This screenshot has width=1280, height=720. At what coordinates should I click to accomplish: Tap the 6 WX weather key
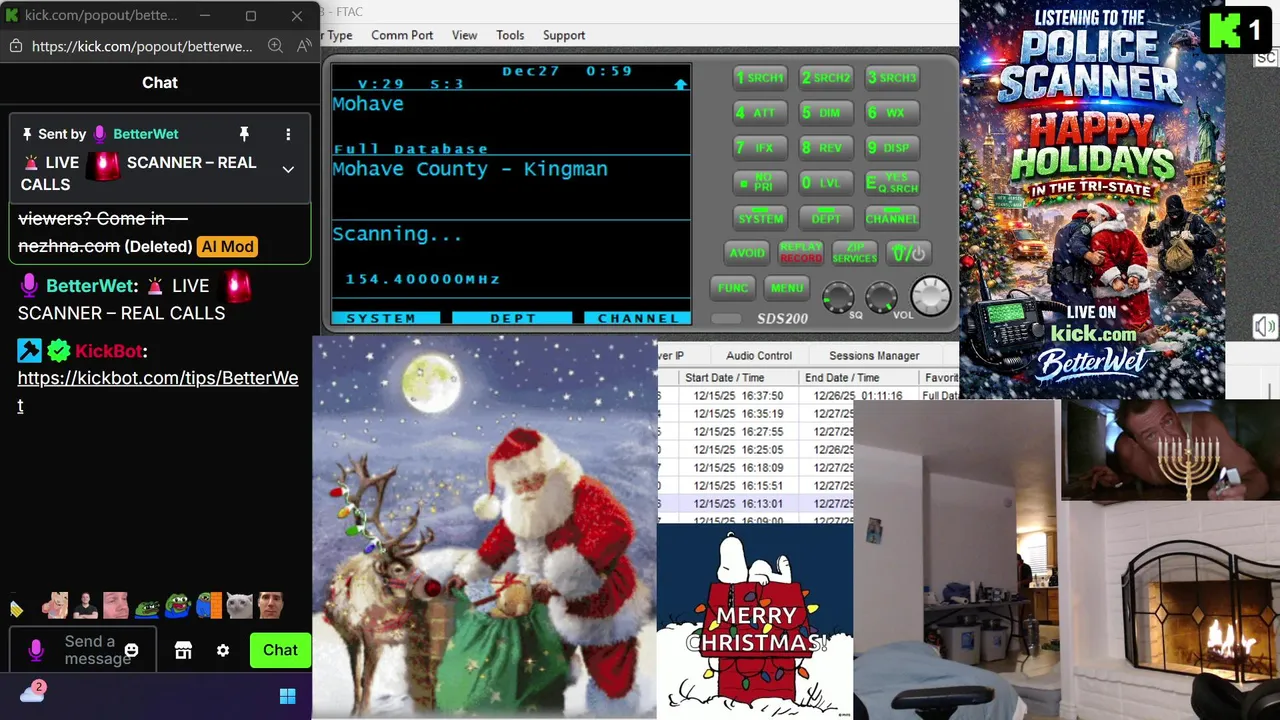[892, 113]
